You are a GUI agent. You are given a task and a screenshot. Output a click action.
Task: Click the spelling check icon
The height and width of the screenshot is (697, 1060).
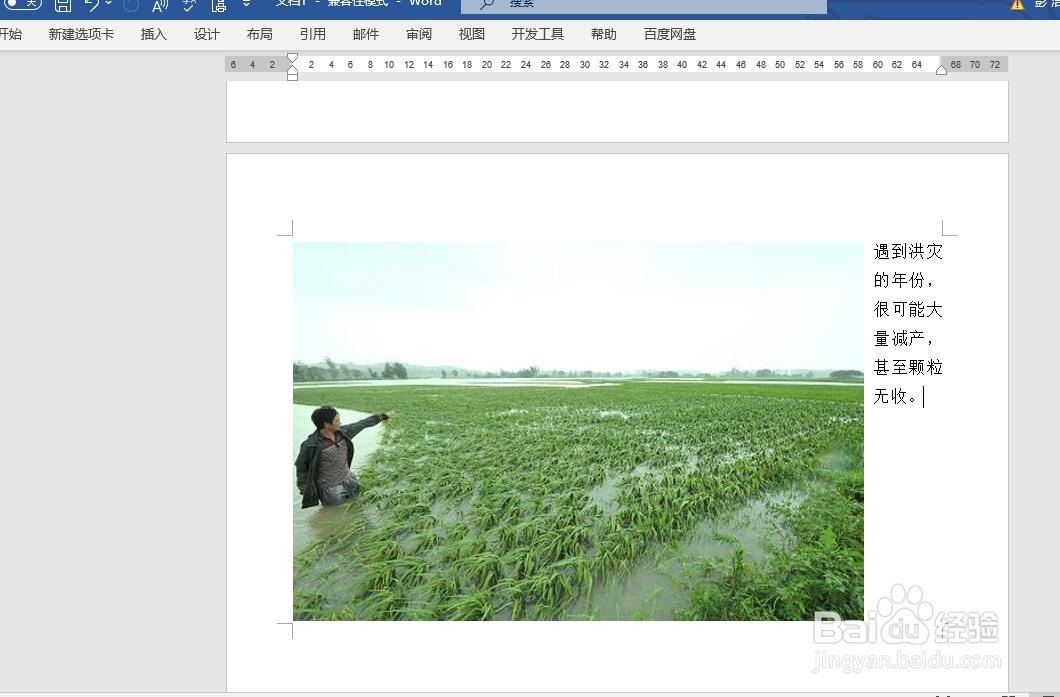tap(189, 5)
